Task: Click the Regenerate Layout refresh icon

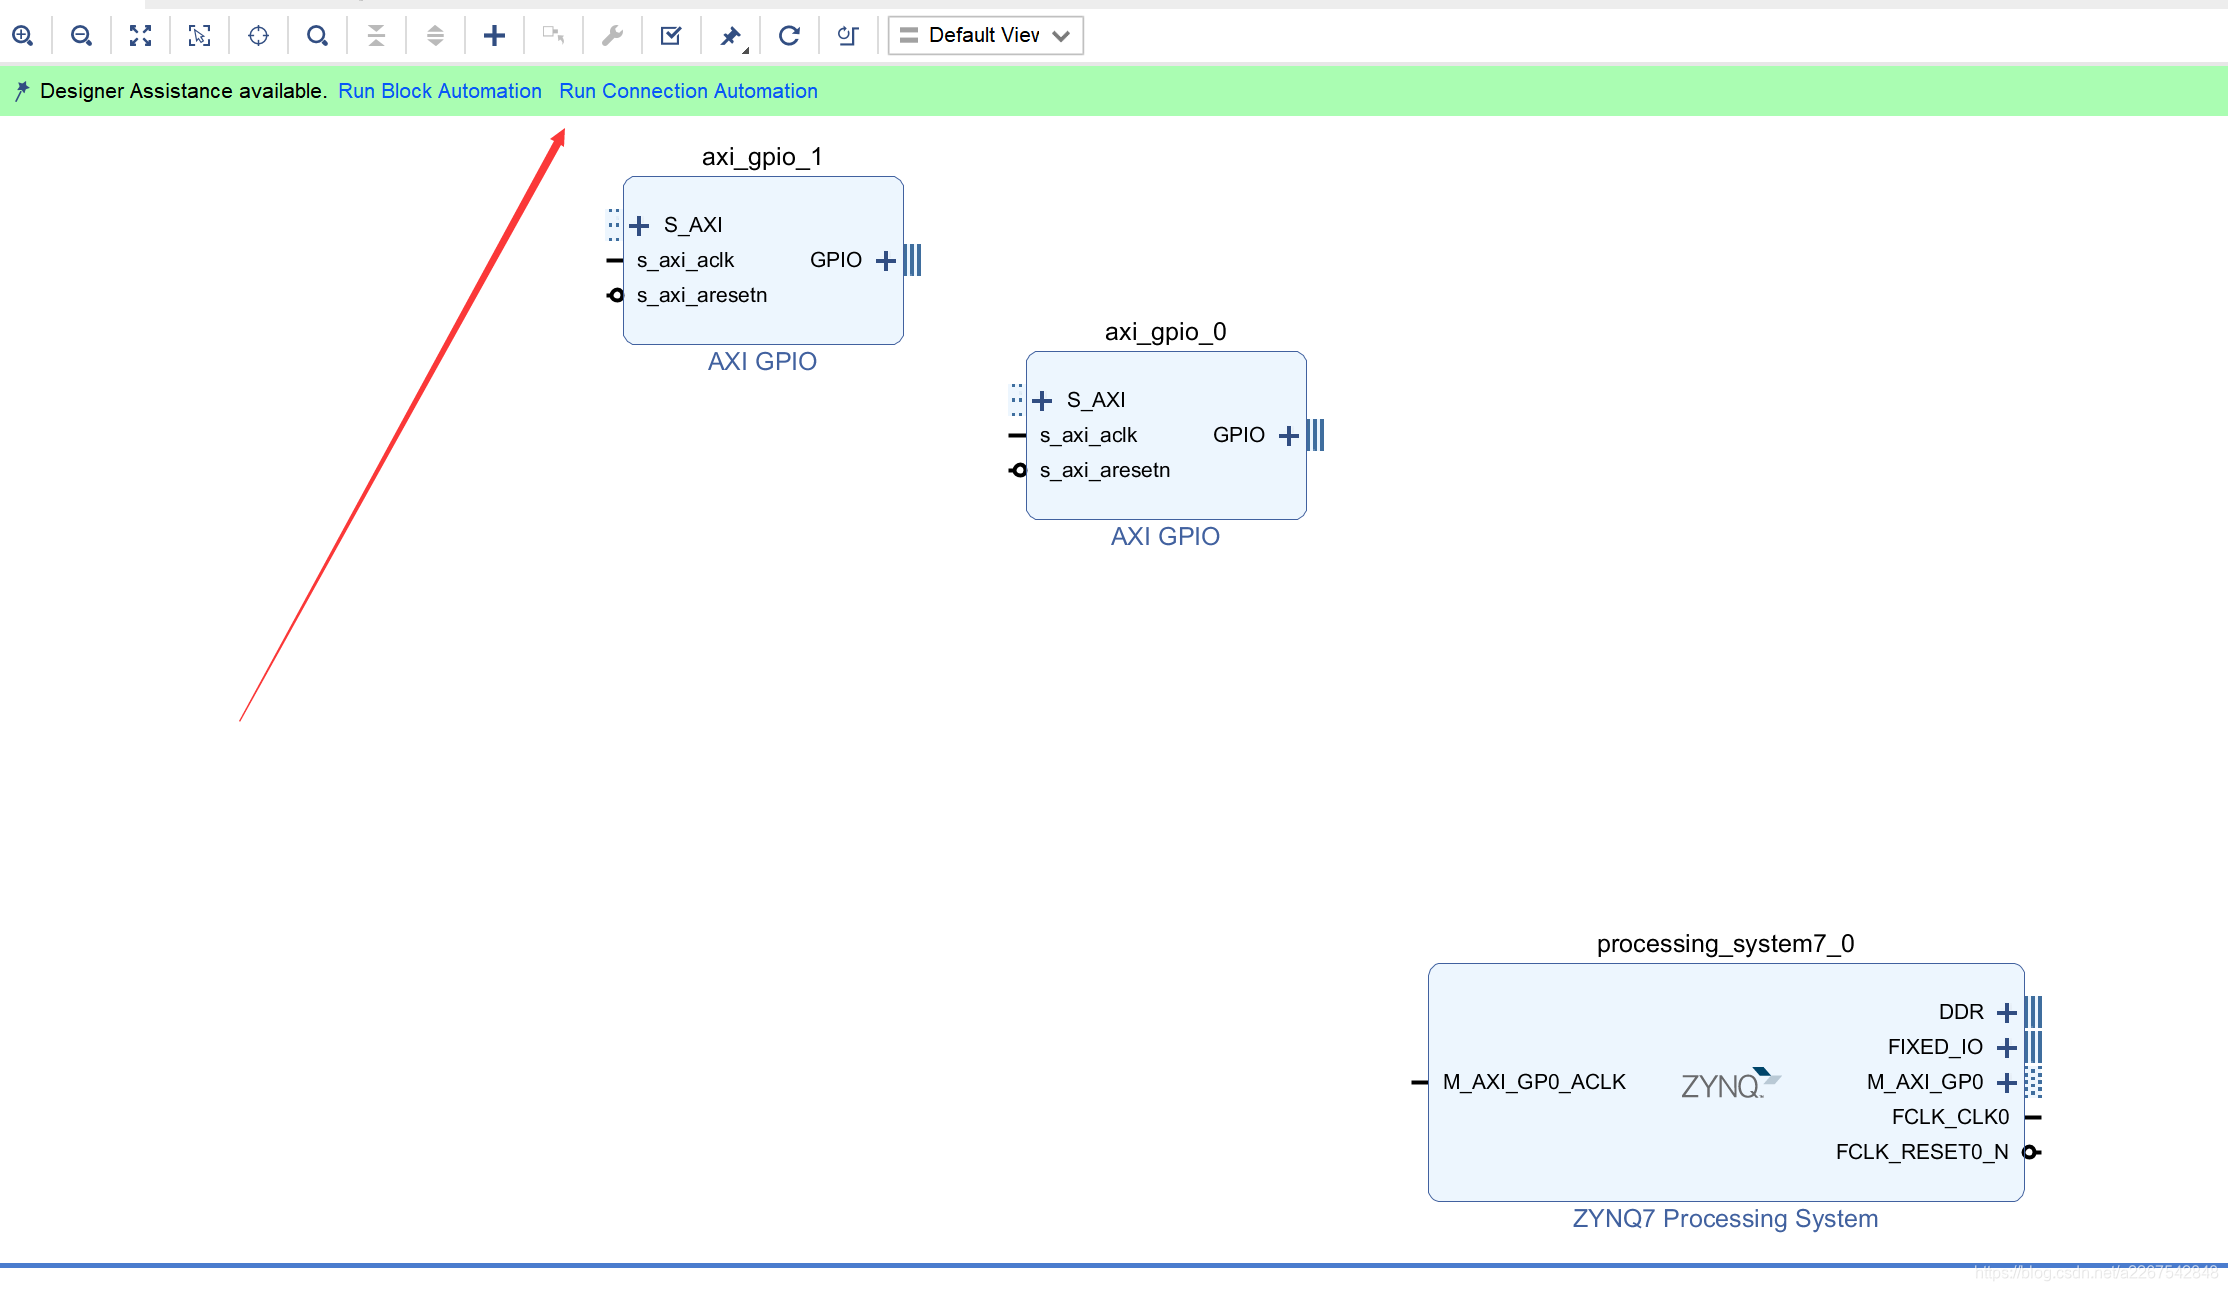Action: pyautogui.click(x=789, y=36)
